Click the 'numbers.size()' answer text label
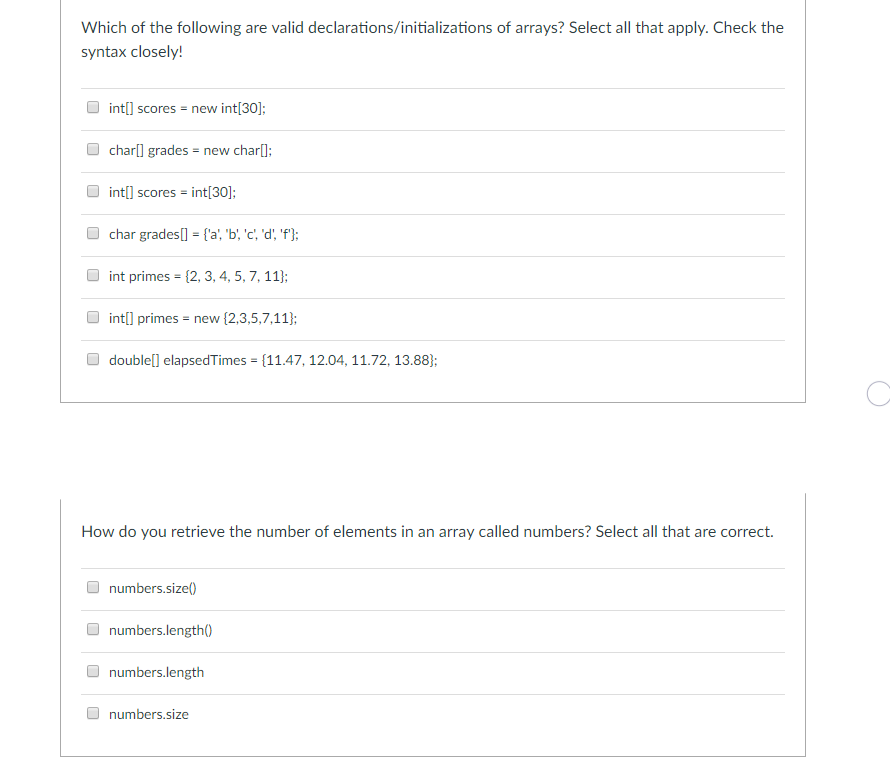The width and height of the screenshot is (890, 779). coord(152,587)
